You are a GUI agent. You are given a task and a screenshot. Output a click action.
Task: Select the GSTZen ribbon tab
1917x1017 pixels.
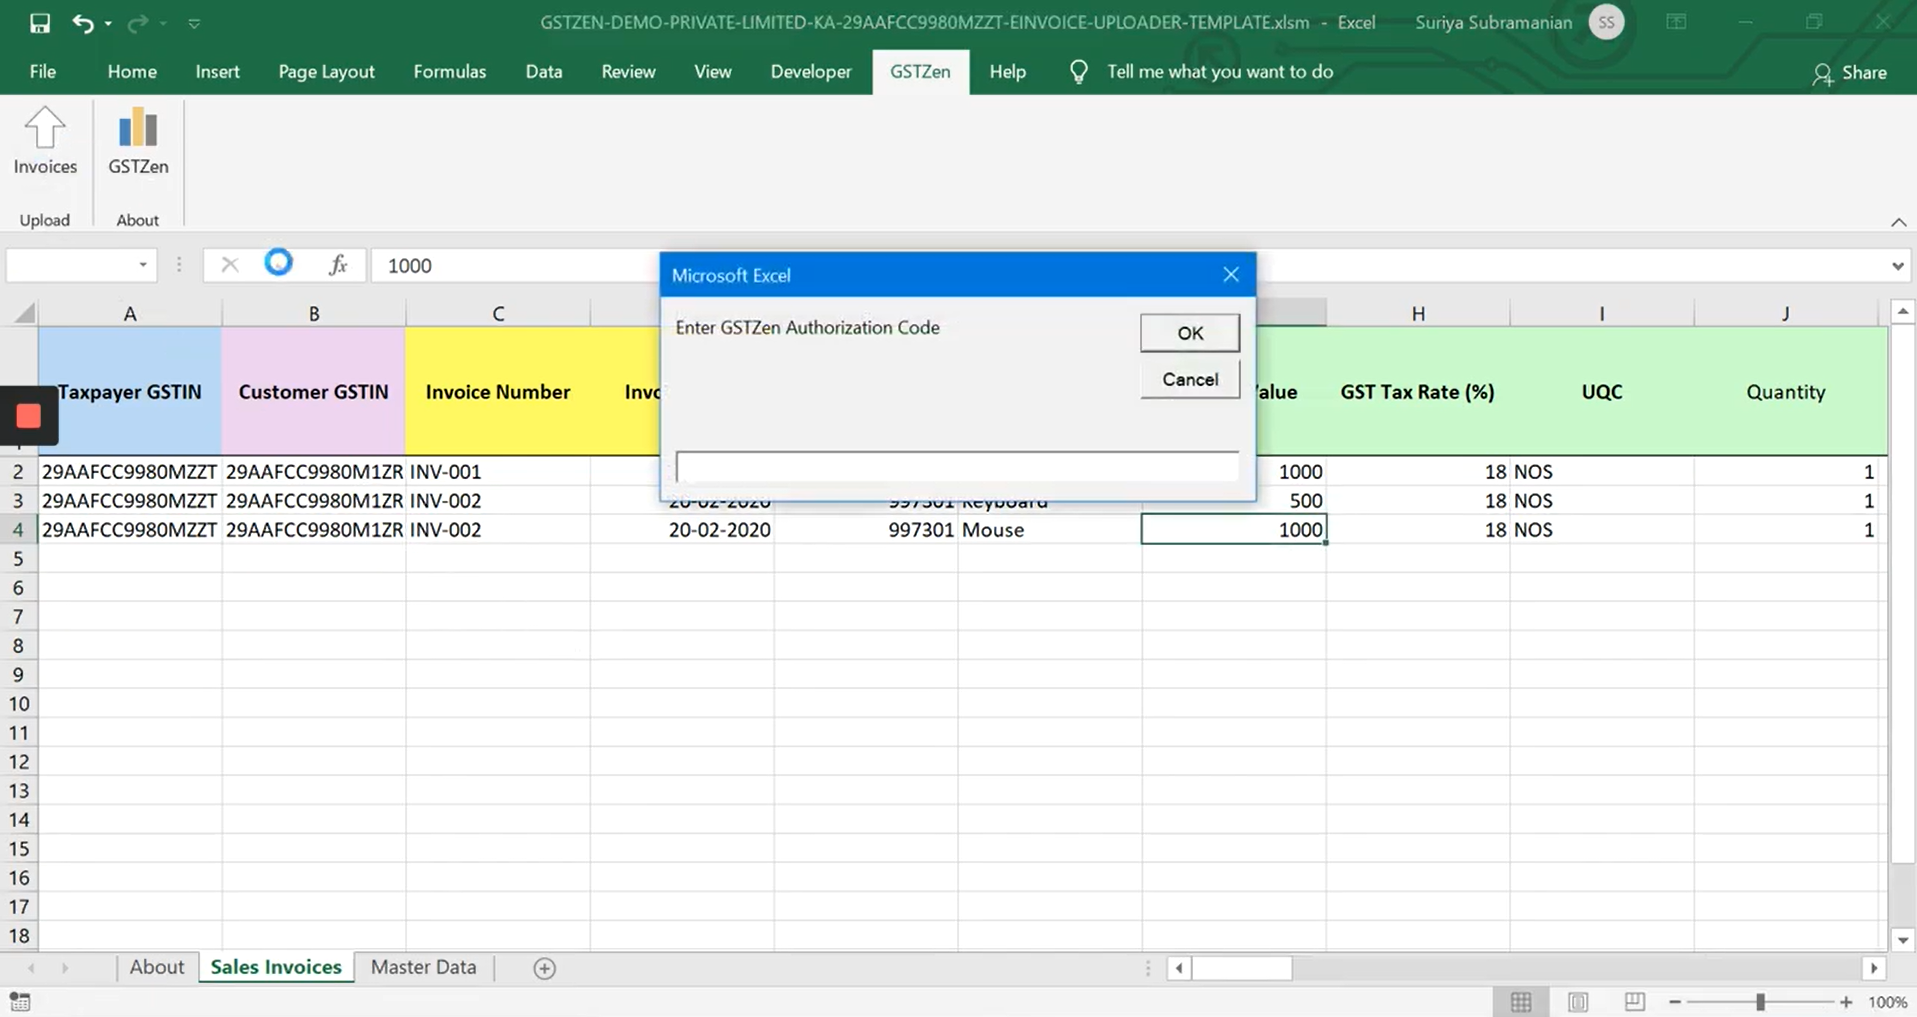(x=920, y=72)
